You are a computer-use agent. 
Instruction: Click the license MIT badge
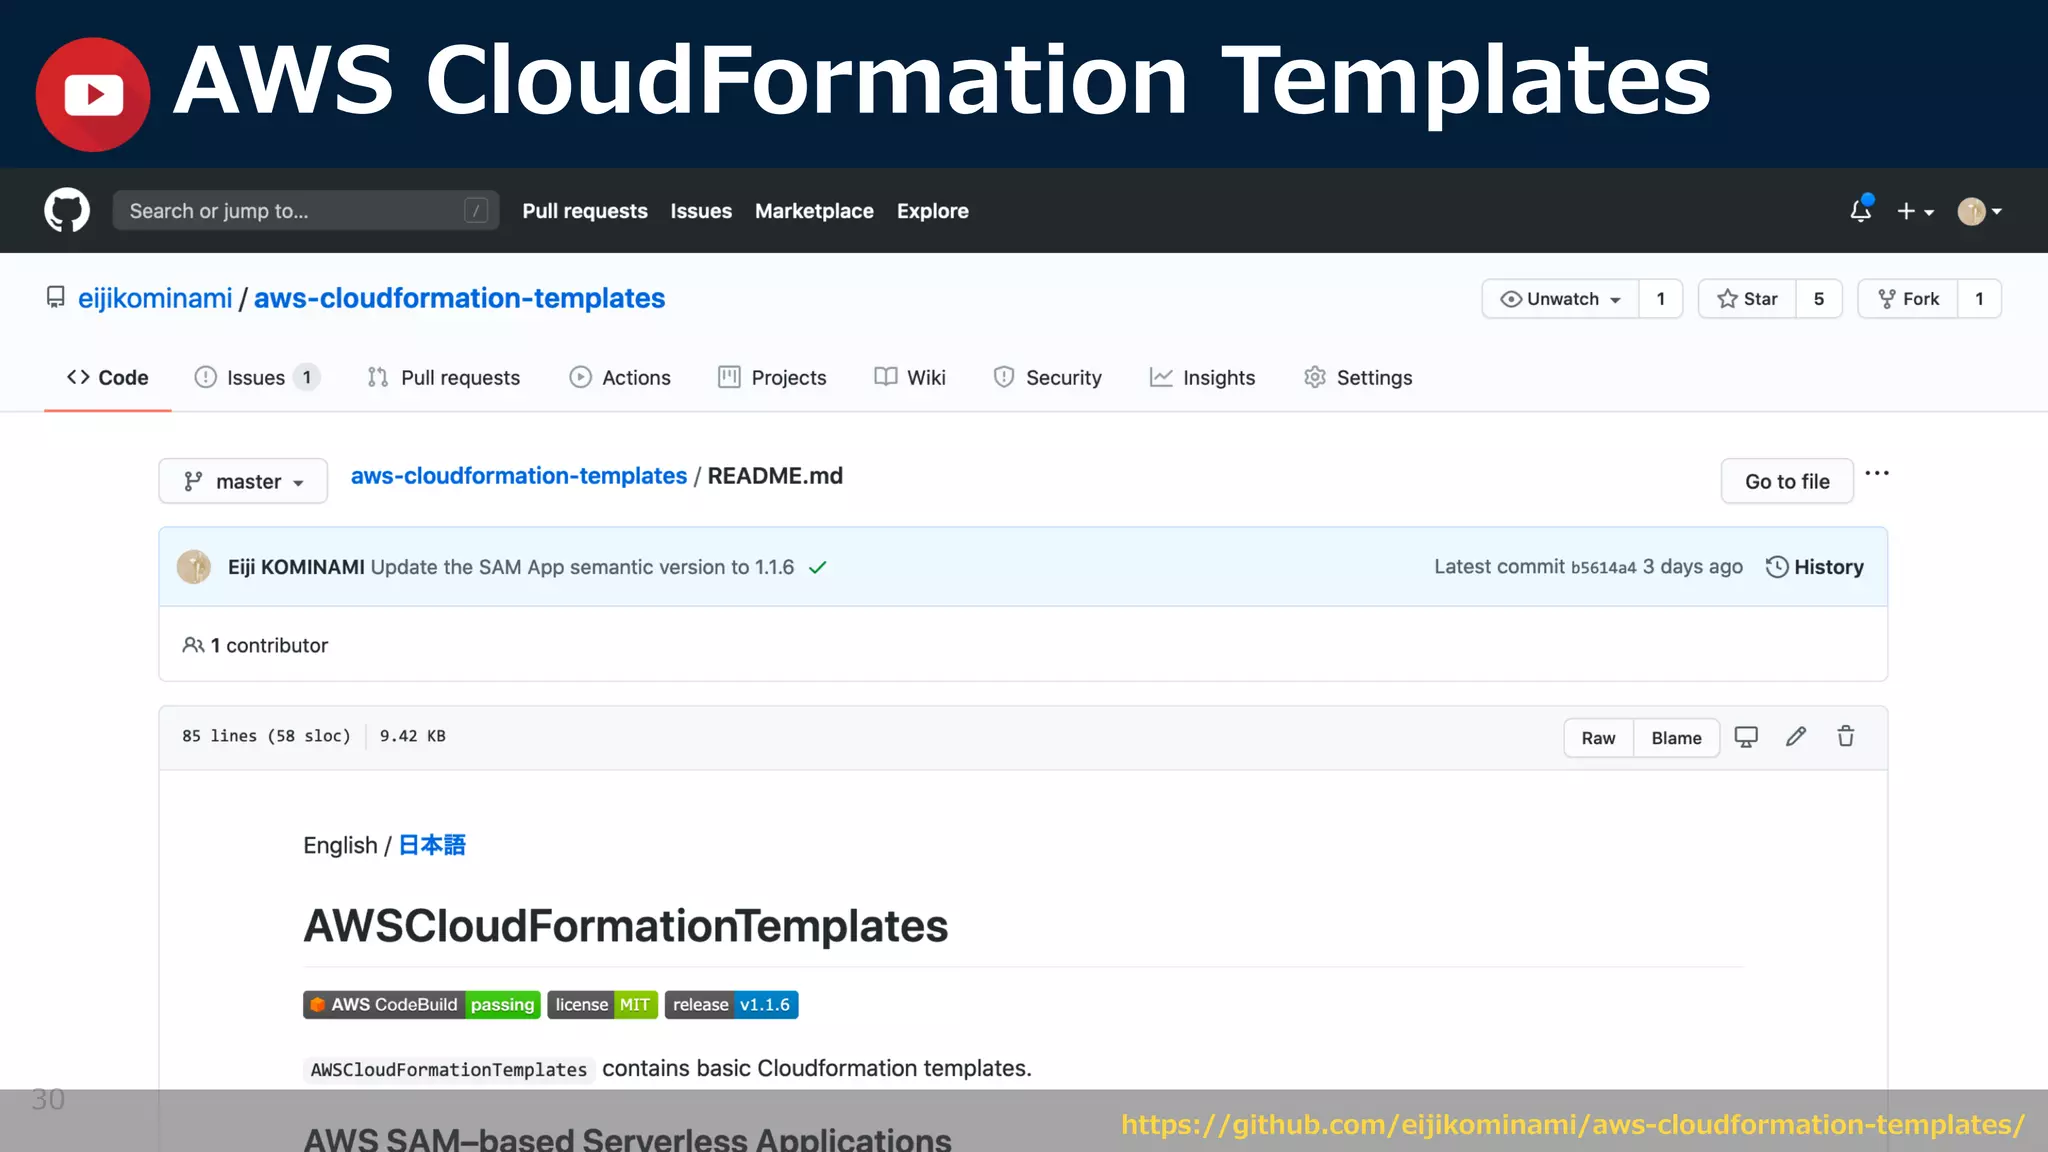[x=603, y=1004]
